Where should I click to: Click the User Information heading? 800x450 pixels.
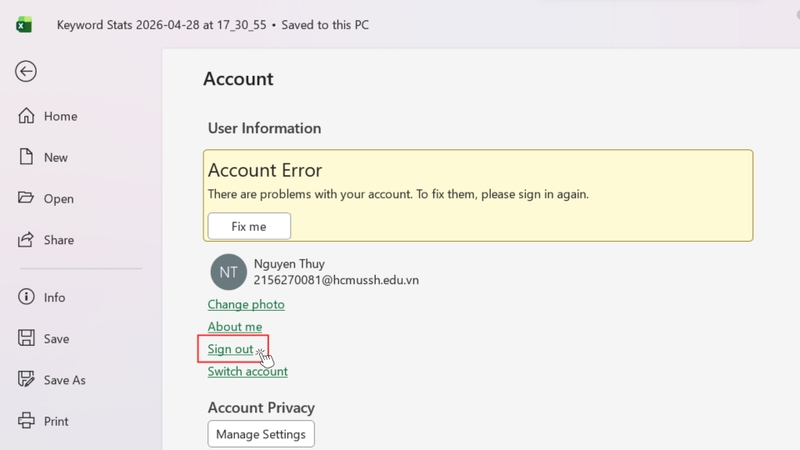264,128
